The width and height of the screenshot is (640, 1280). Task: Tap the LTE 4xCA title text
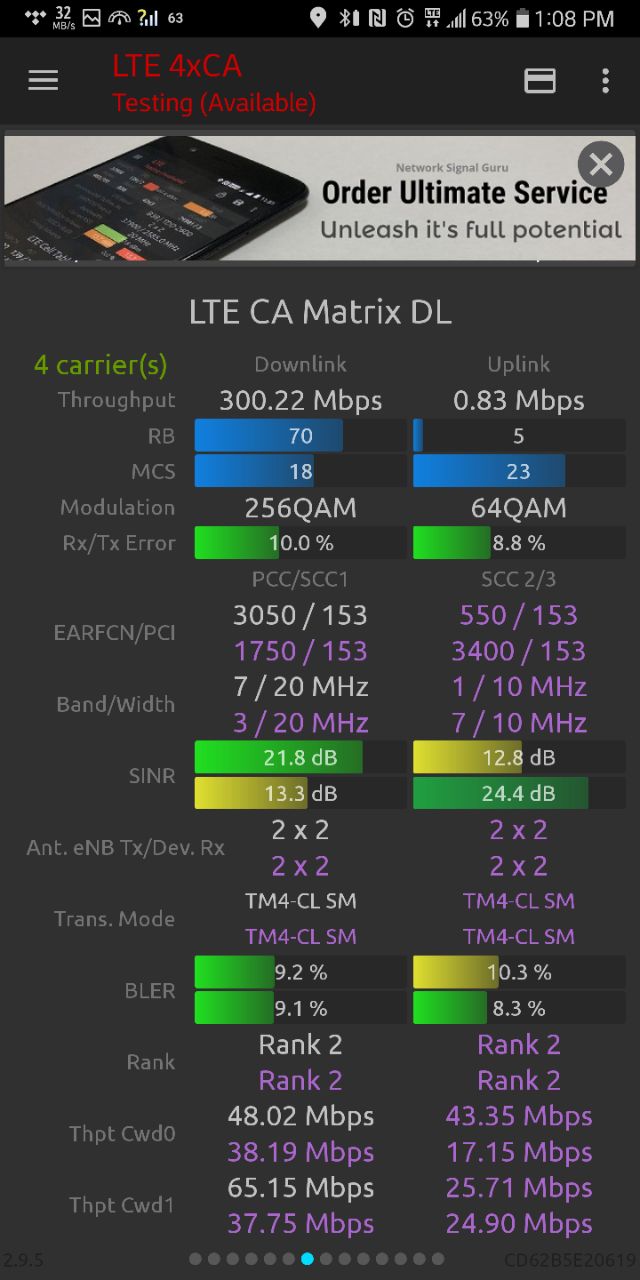click(176, 66)
